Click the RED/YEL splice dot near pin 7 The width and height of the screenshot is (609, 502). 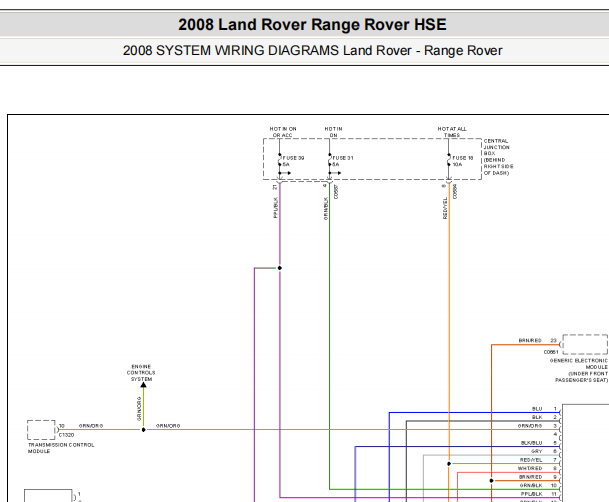pos(449,464)
